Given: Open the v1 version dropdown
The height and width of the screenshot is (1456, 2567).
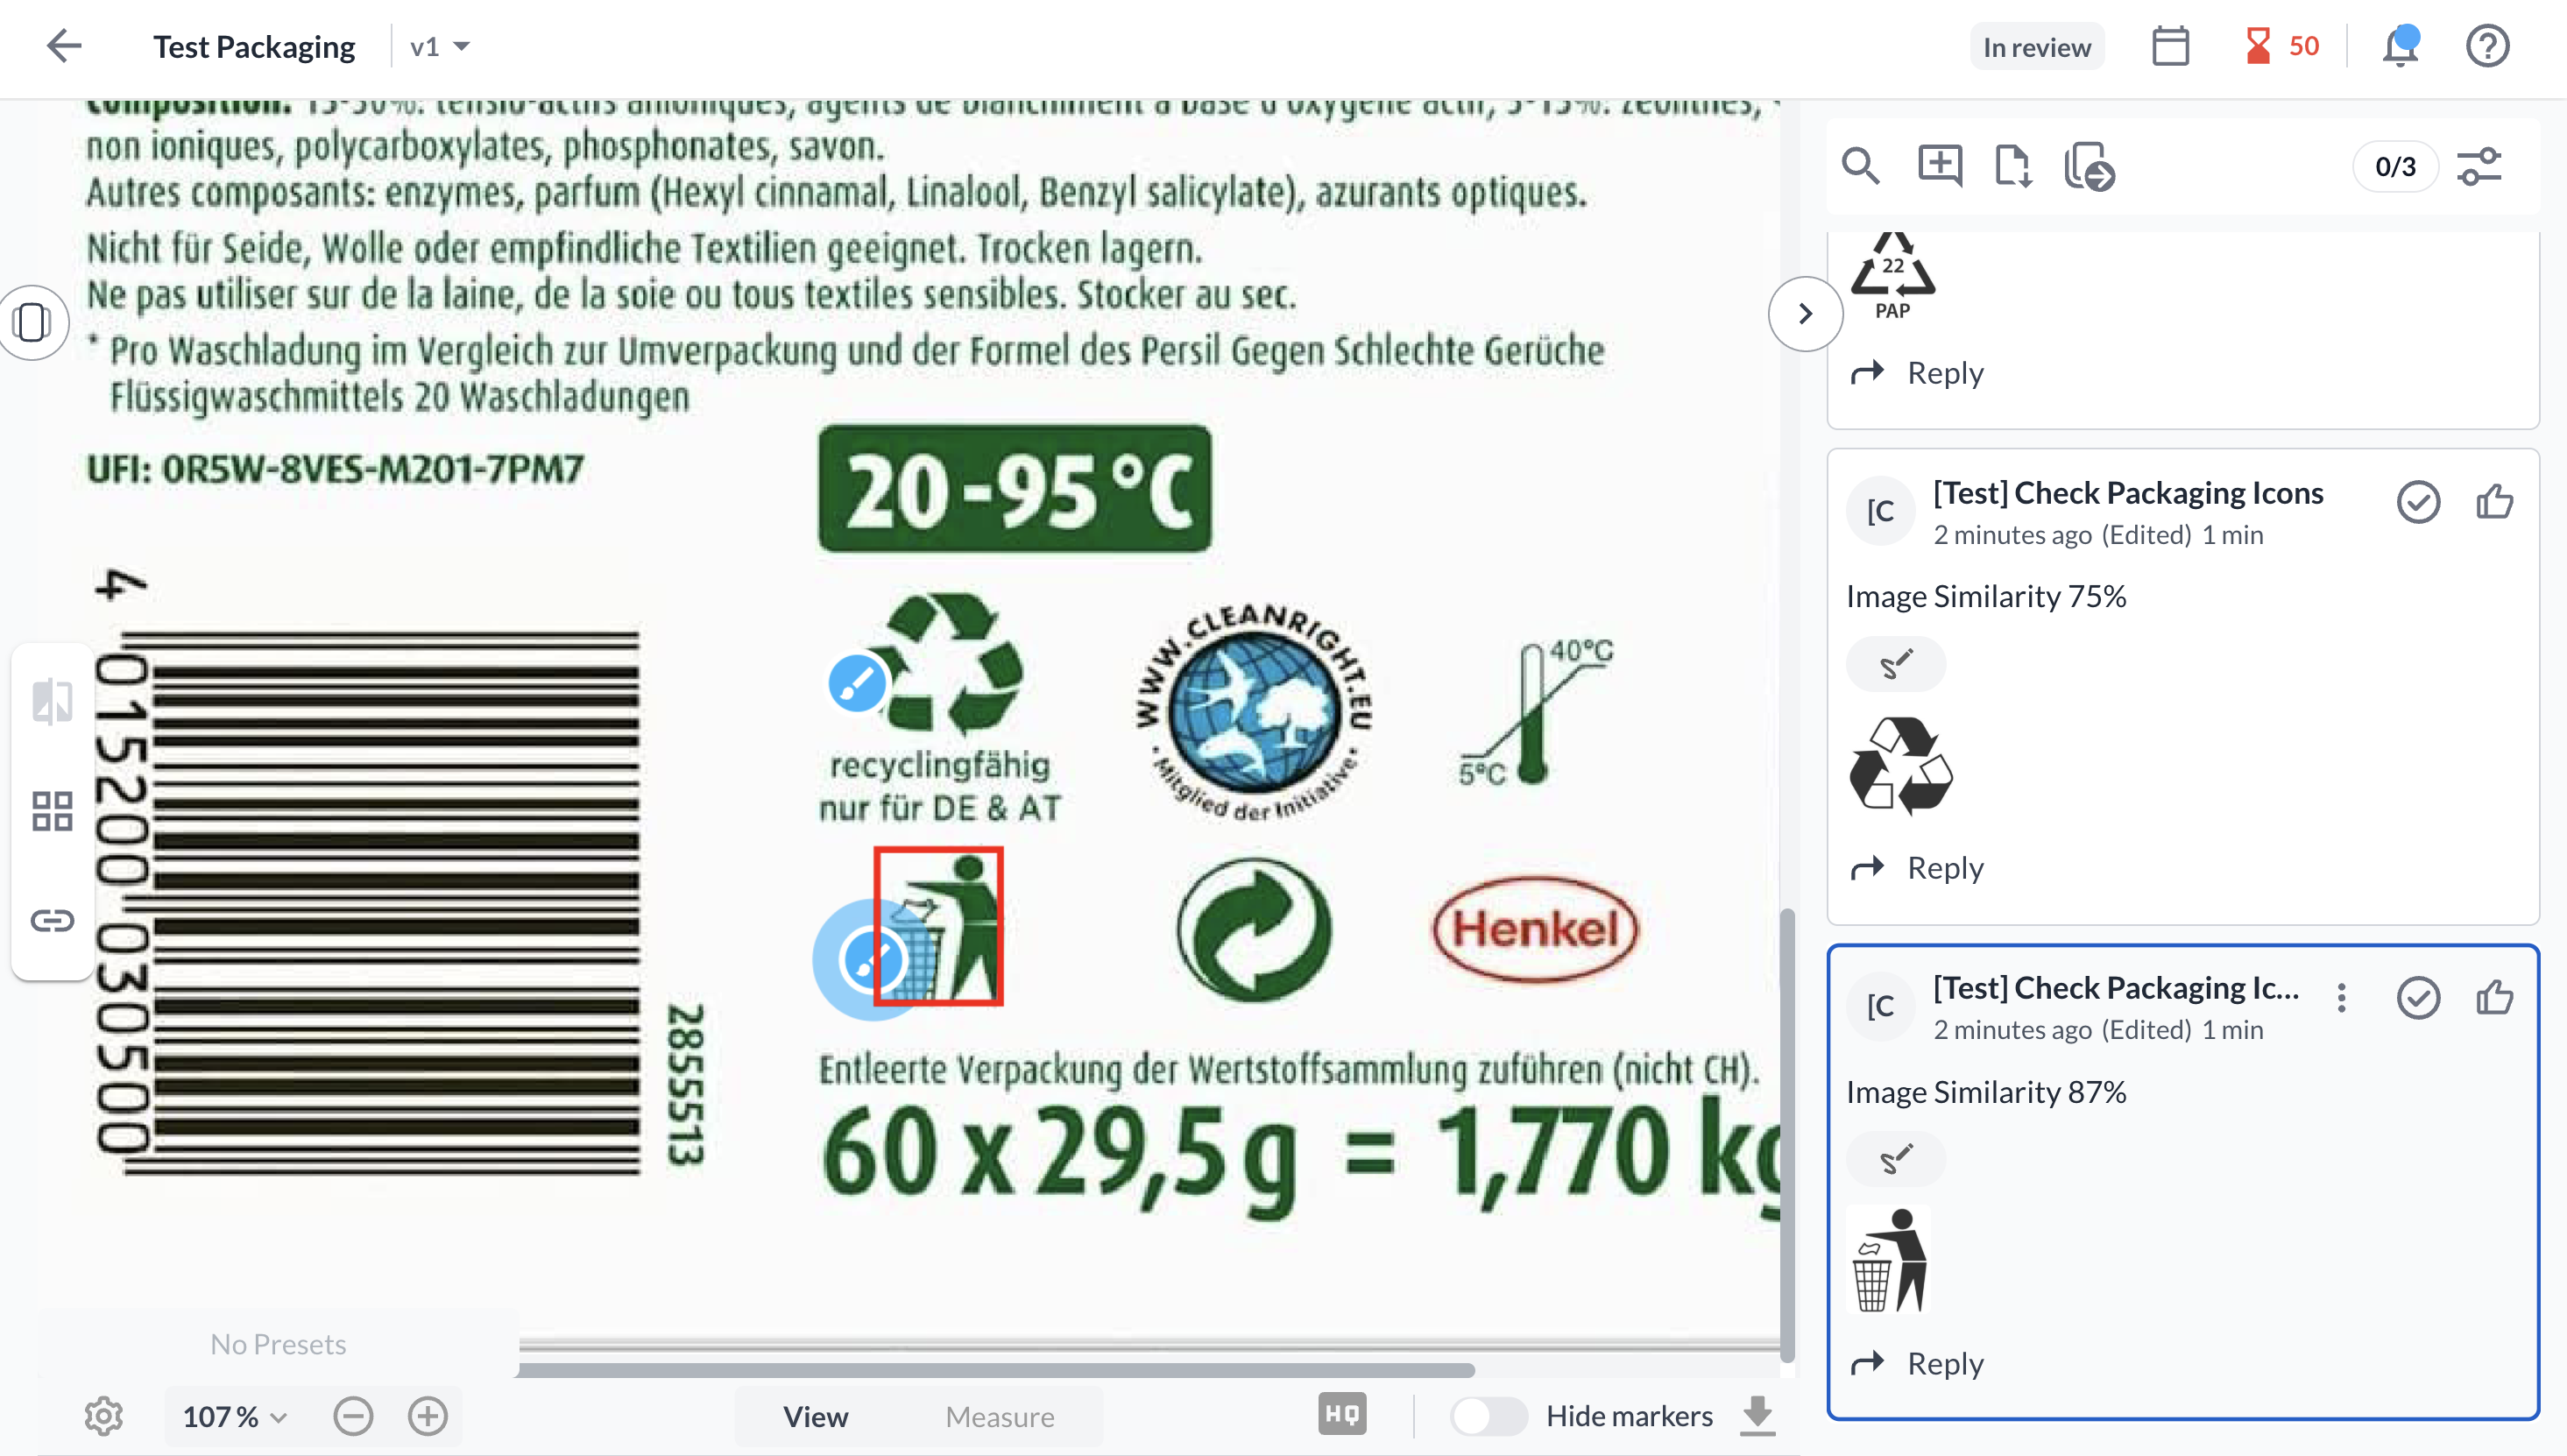Looking at the screenshot, I should click(x=438, y=45).
